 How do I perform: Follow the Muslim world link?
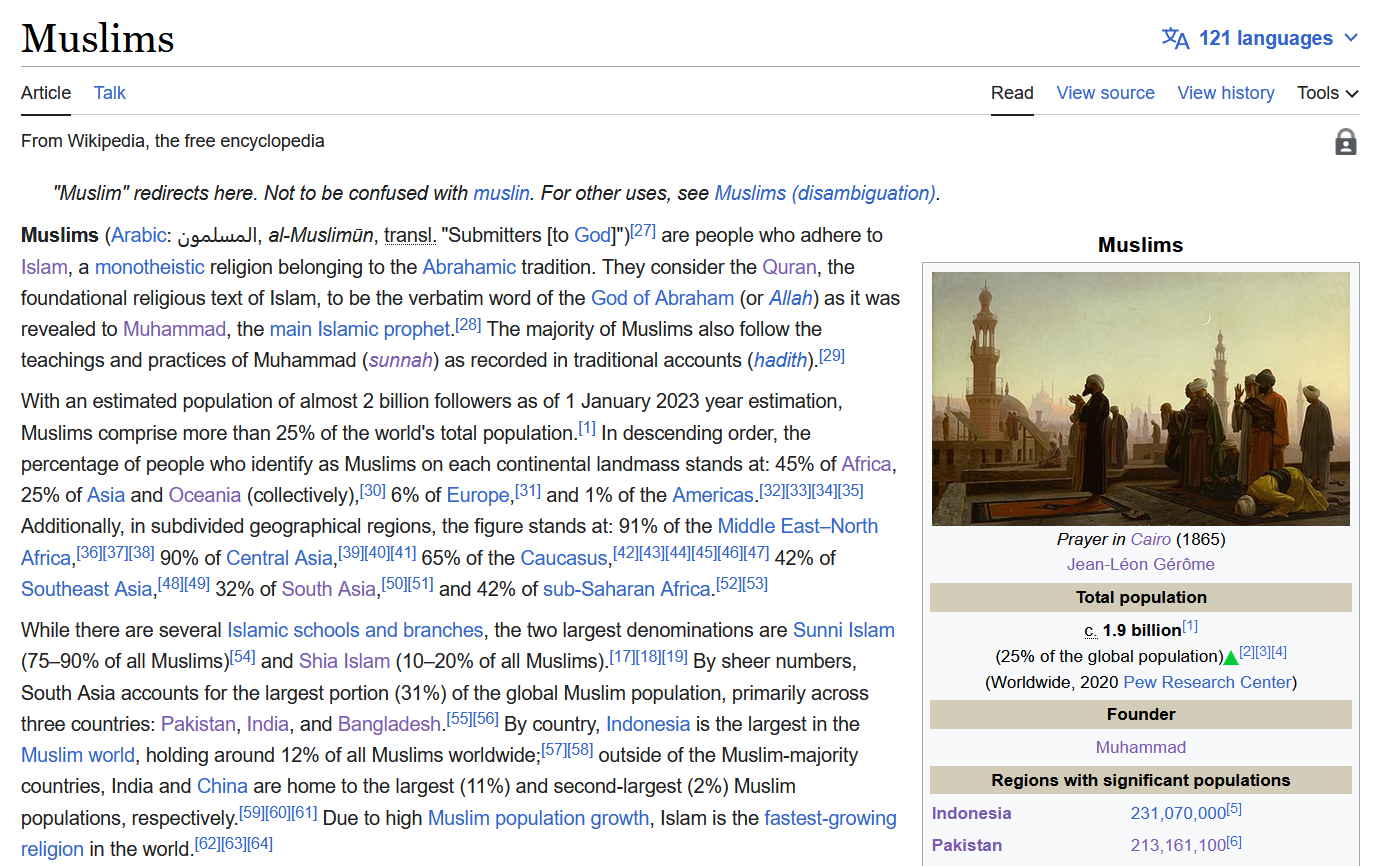click(x=79, y=755)
